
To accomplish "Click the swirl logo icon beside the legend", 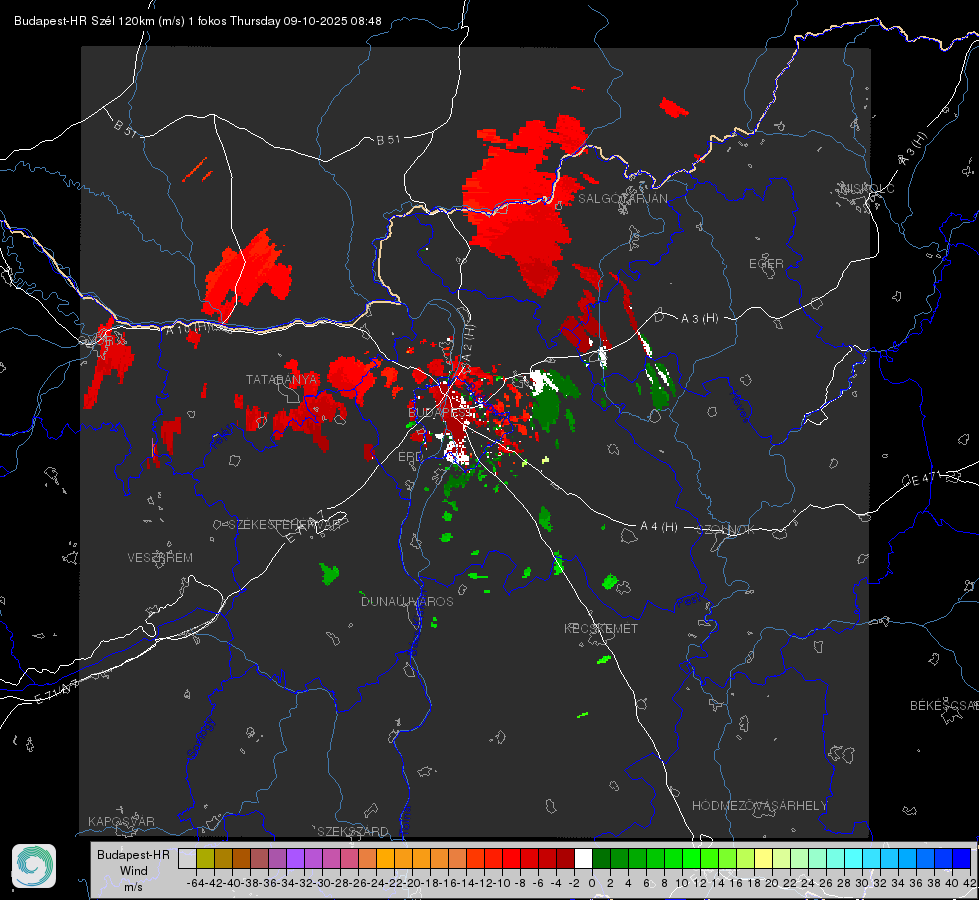I will point(34,866).
